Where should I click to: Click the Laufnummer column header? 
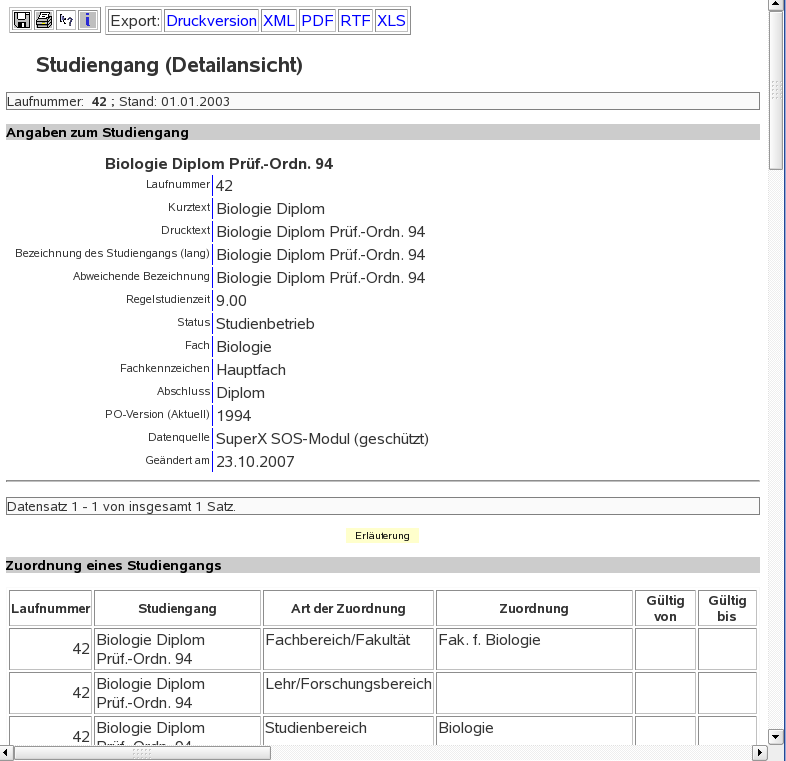coord(51,608)
